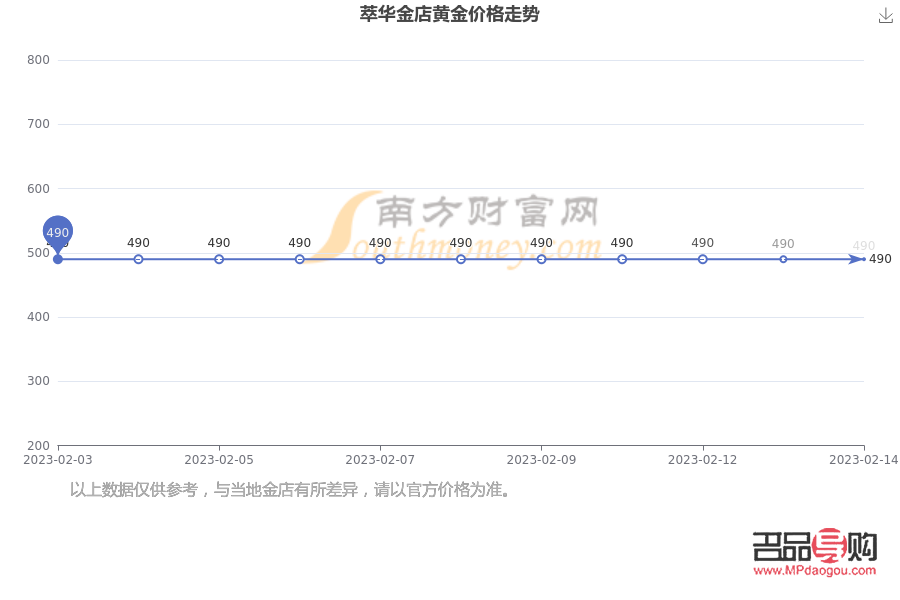Click the 2023-02-03 axis date label
Viewport: 900px width, 600px height.
click(x=57, y=460)
